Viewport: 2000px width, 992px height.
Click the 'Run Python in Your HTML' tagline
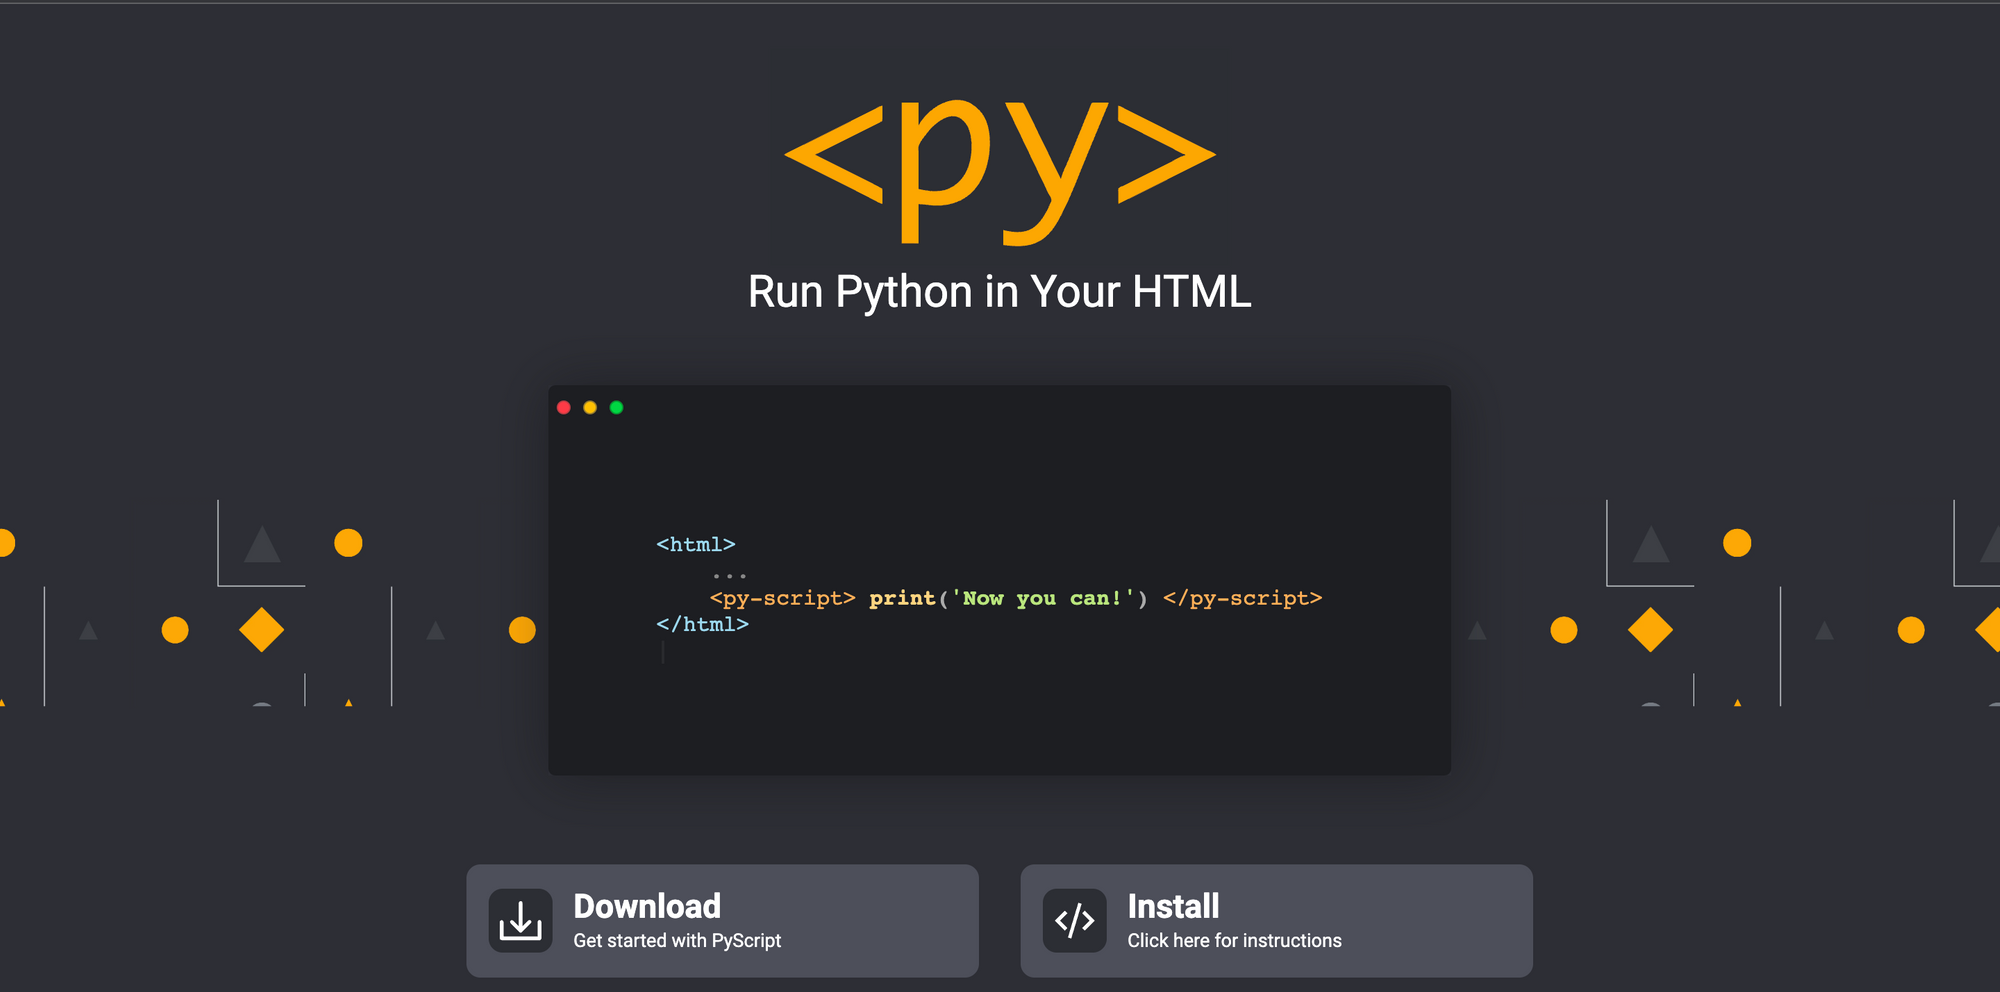999,291
